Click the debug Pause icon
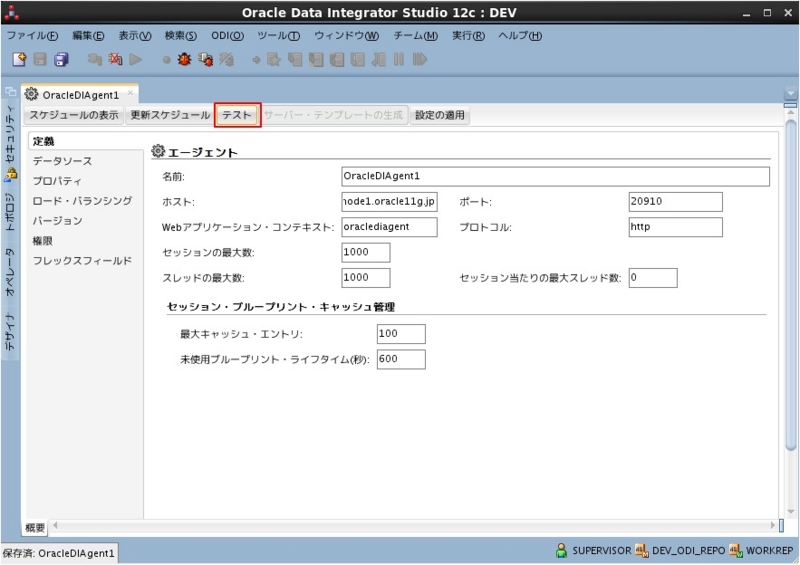Viewport: 800px width, 565px height. coord(399,59)
